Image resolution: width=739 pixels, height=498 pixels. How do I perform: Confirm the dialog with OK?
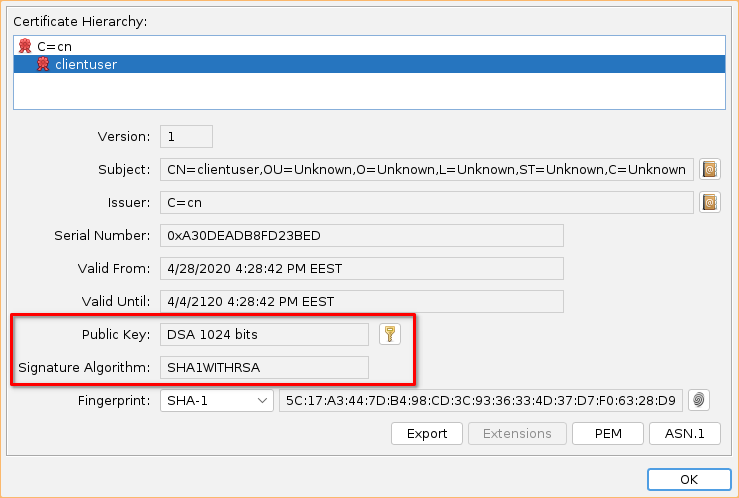tap(689, 480)
